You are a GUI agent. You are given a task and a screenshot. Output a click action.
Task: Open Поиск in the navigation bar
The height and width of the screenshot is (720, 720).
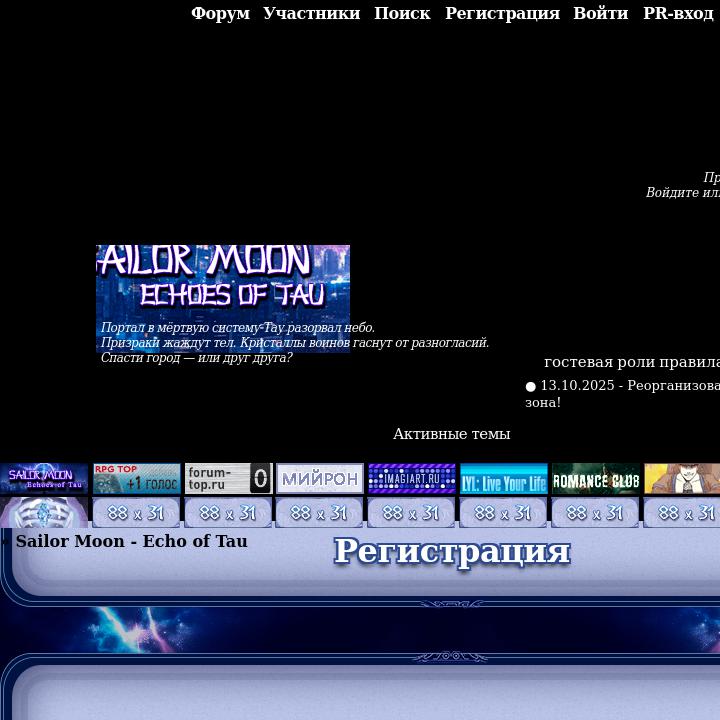click(402, 13)
